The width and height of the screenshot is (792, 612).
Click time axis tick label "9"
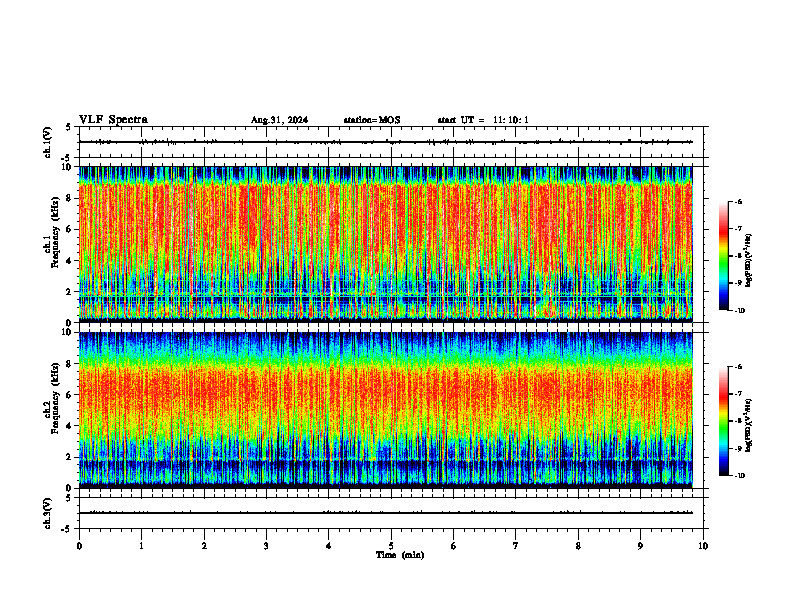[640, 546]
